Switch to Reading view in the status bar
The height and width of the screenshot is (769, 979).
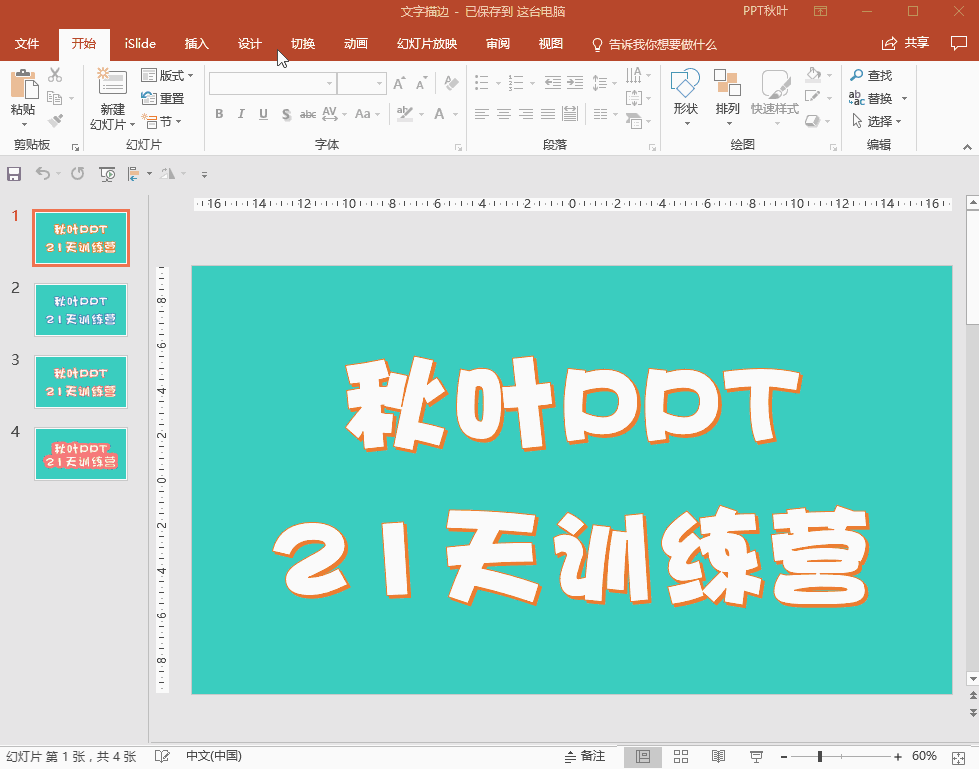point(718,756)
